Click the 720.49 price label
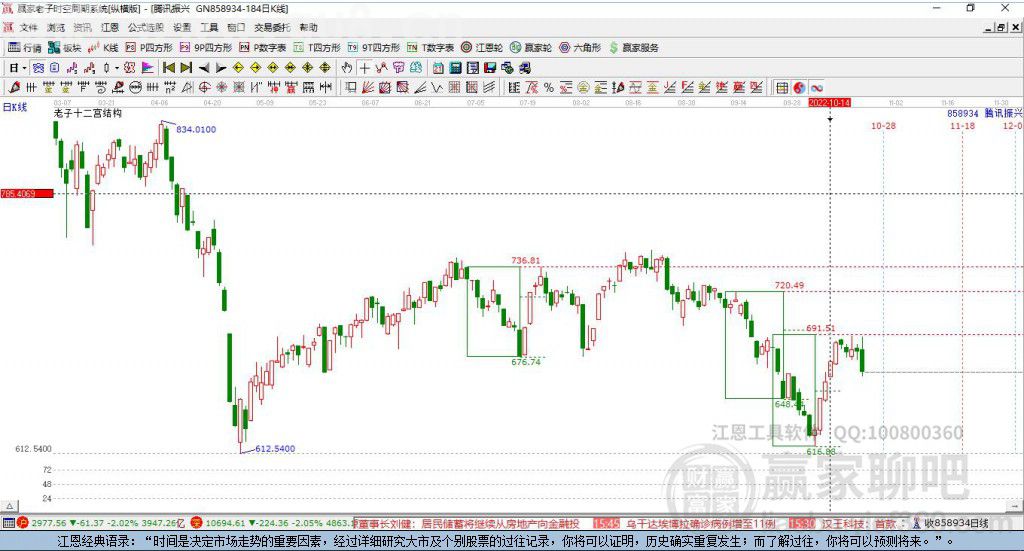This screenshot has width=1024, height=551. click(x=790, y=285)
